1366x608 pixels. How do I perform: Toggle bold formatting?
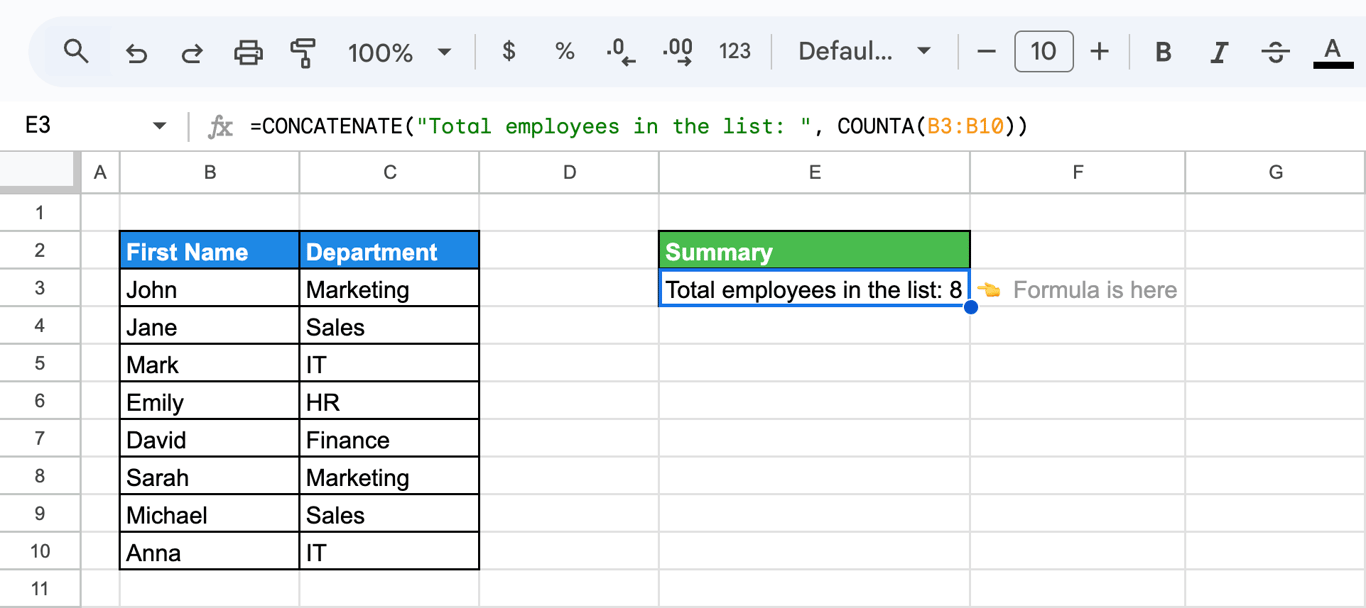(1163, 52)
